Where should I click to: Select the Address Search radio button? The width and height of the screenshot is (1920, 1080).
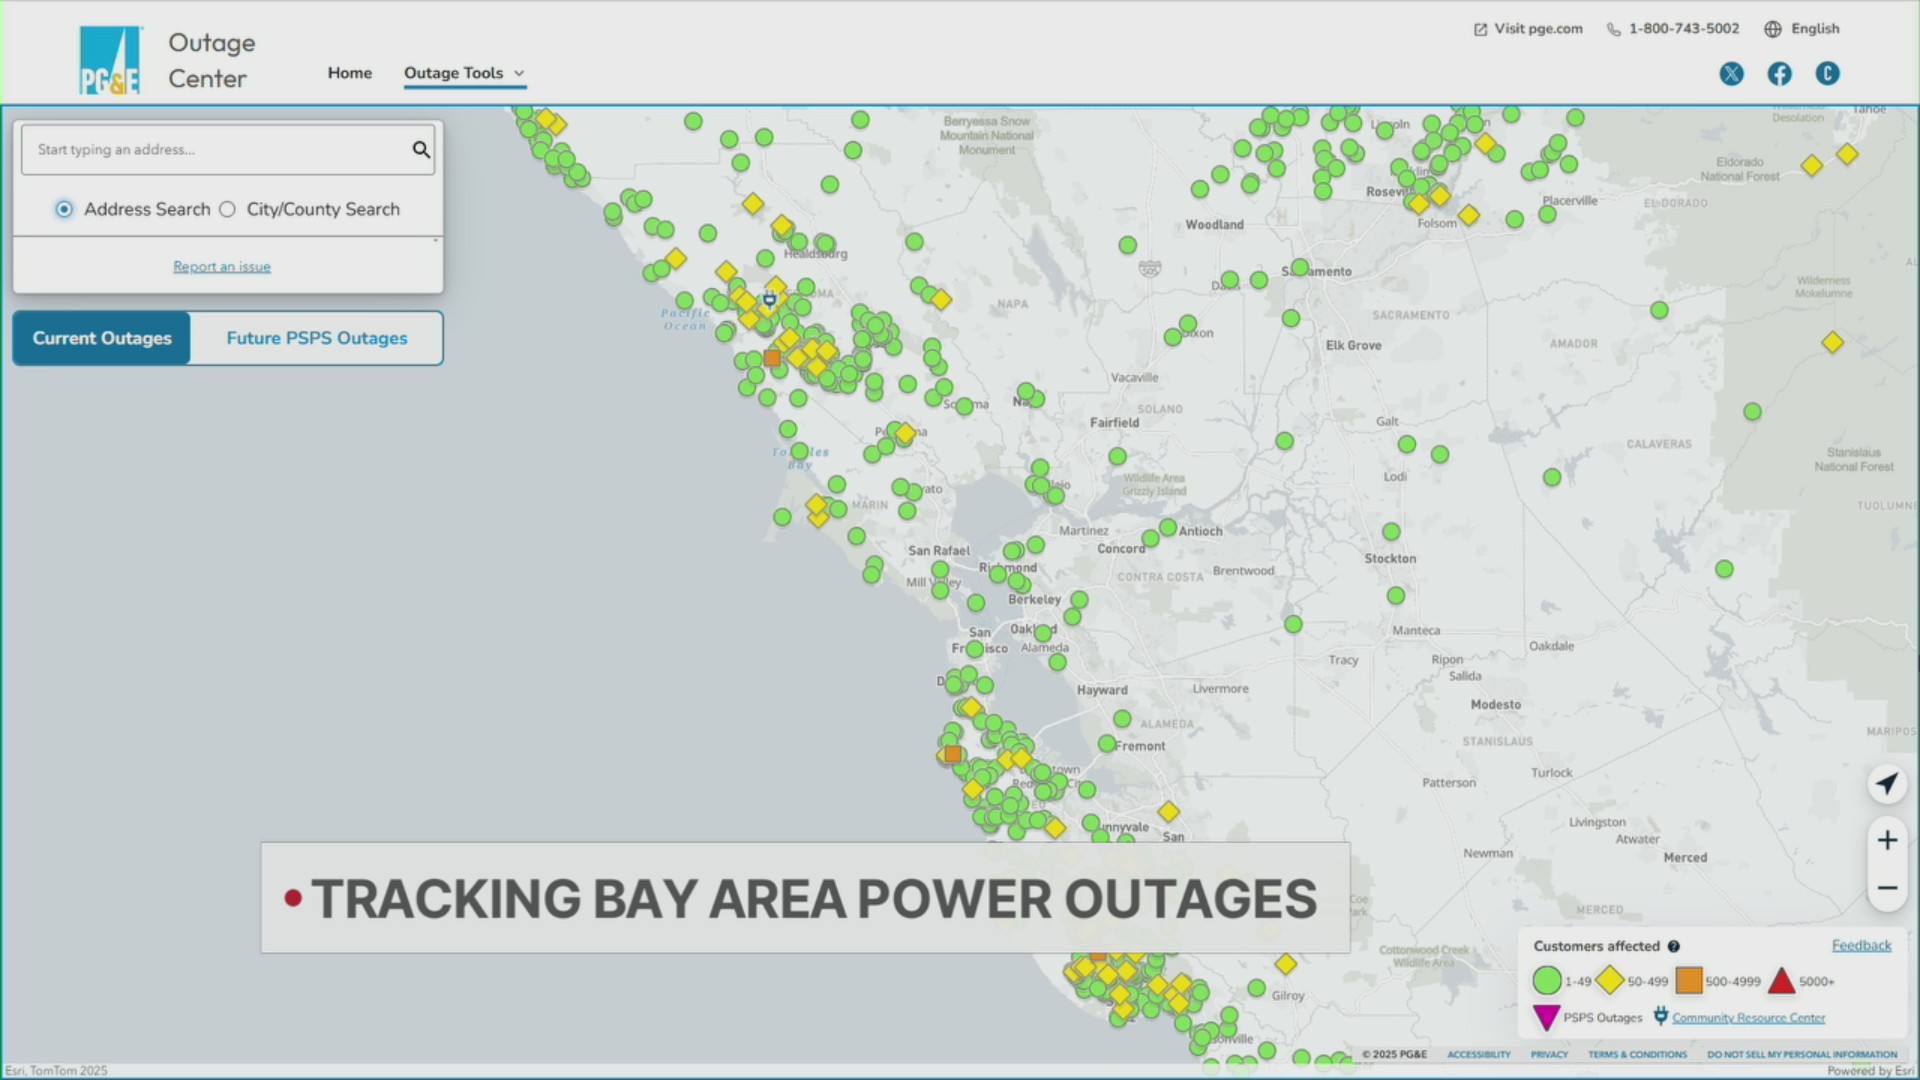(64, 209)
